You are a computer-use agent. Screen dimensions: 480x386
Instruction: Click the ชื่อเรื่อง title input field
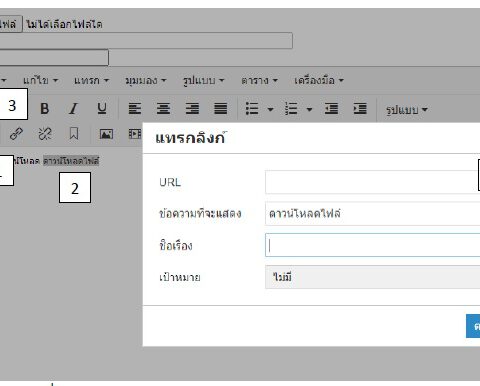point(372,245)
